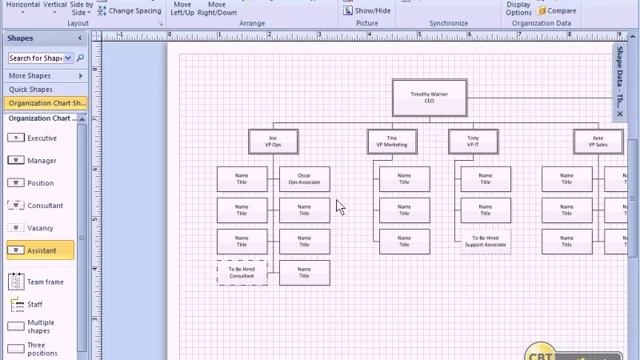Open Quick Shapes section

point(46,89)
